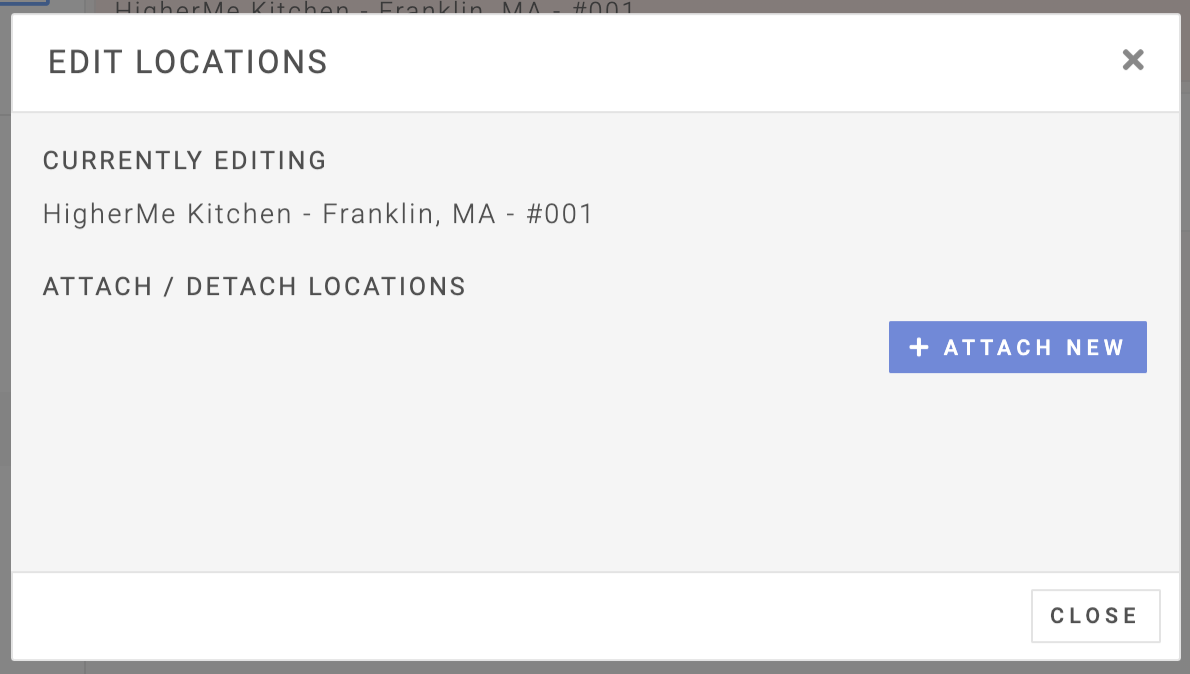Click the Currently Editing label
Image resolution: width=1190 pixels, height=674 pixels.
(x=185, y=160)
